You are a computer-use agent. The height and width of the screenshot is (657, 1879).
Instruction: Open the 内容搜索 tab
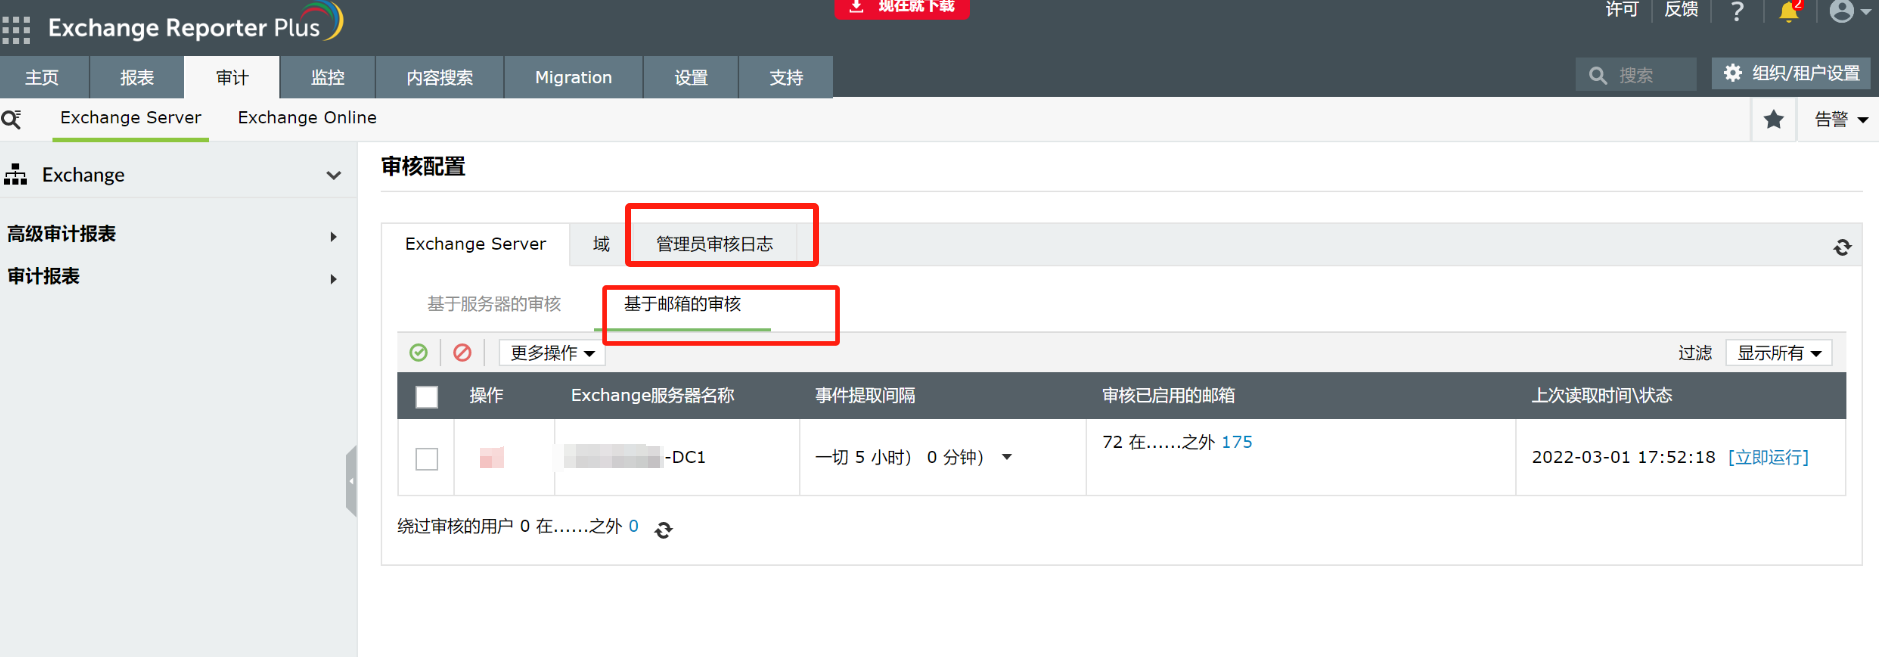pos(440,77)
